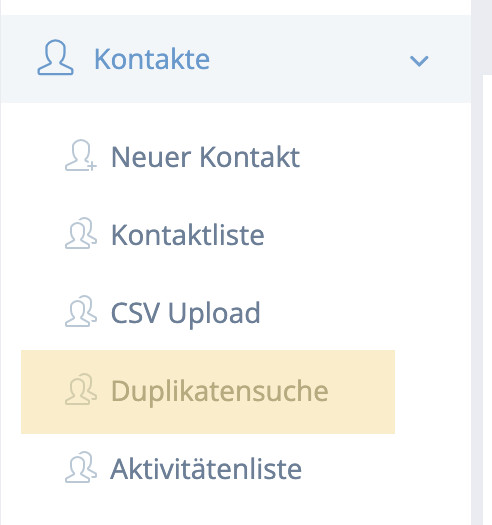
Task: Click the icon next to CSV Upload
Action: 81,311
